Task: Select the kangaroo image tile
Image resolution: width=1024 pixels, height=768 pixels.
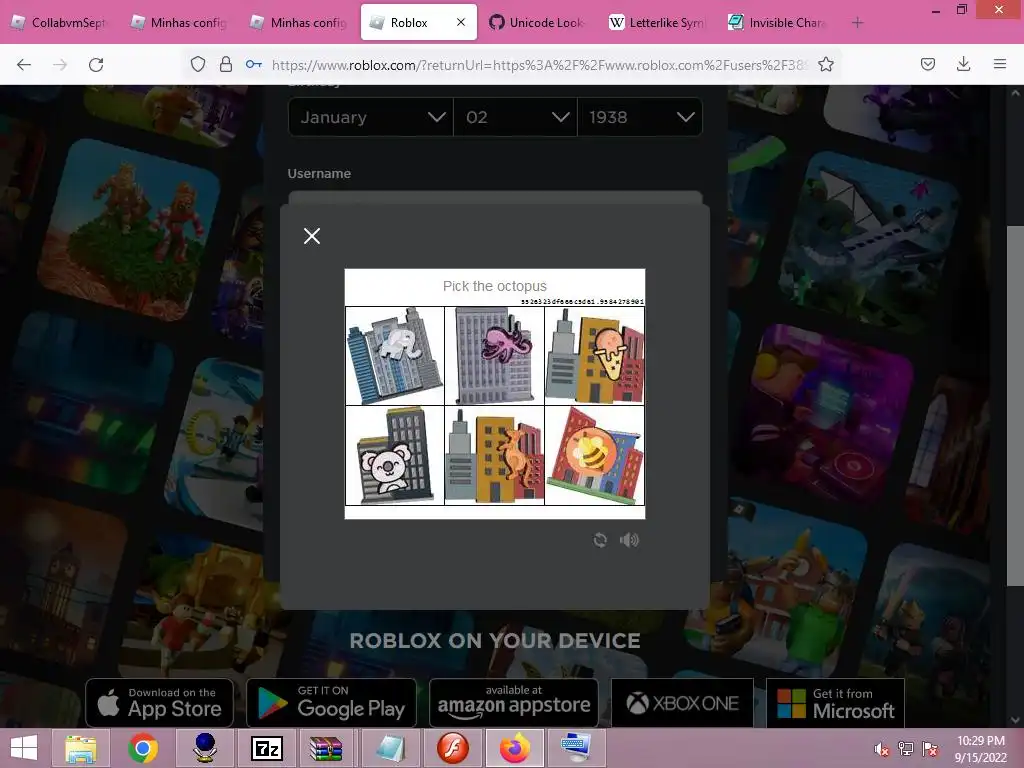Action: (494, 455)
